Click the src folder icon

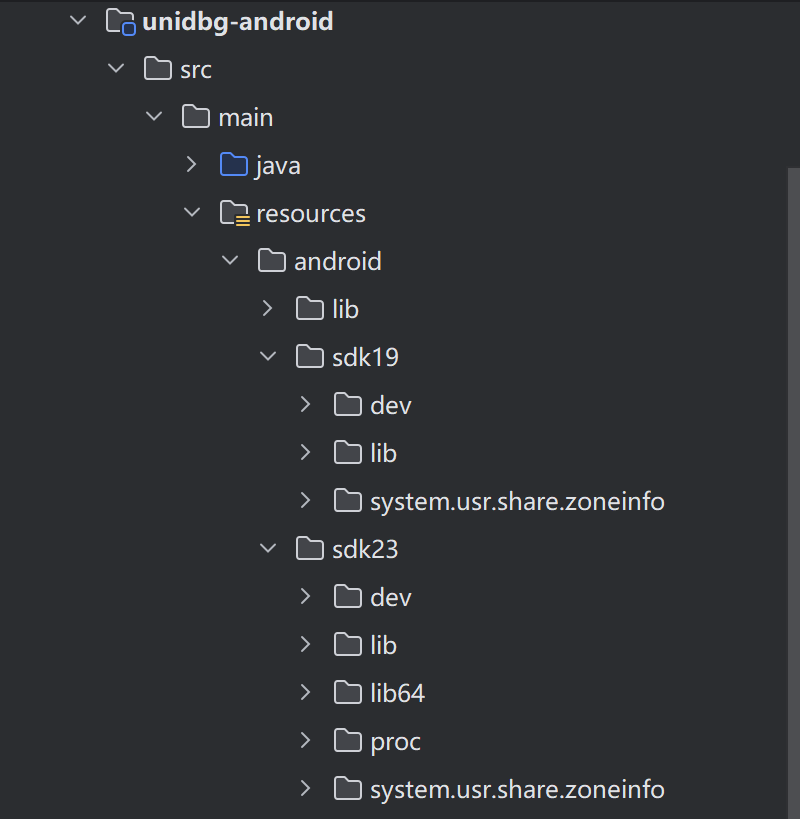[x=158, y=69]
